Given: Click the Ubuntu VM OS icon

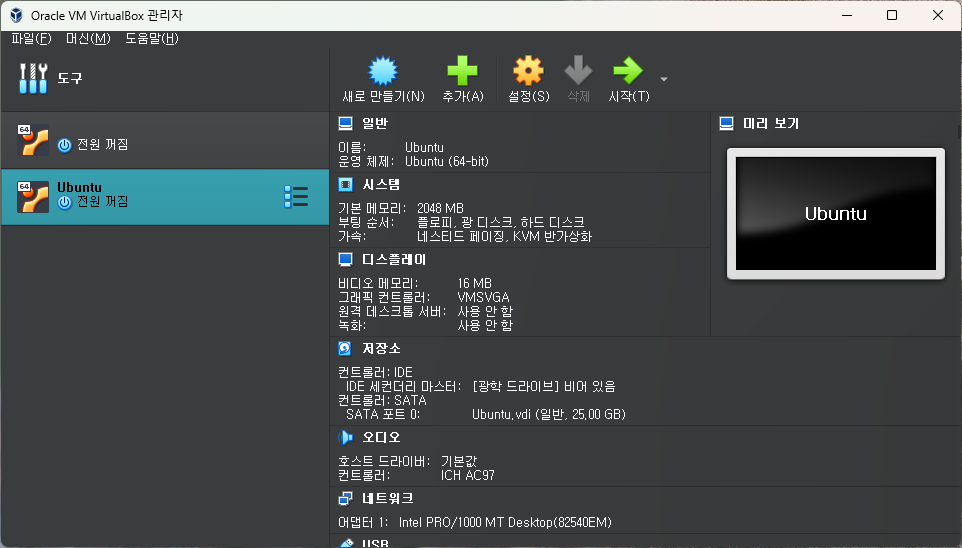Looking at the screenshot, I should 33,197.
